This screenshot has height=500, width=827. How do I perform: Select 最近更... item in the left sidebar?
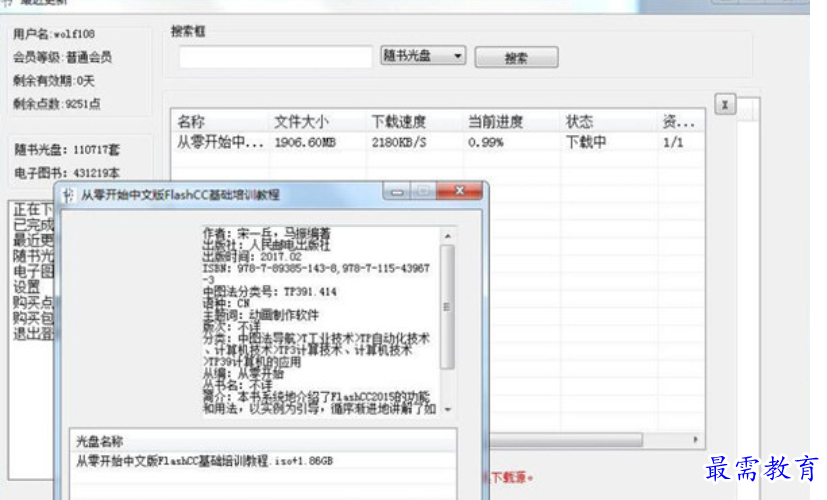click(33, 240)
